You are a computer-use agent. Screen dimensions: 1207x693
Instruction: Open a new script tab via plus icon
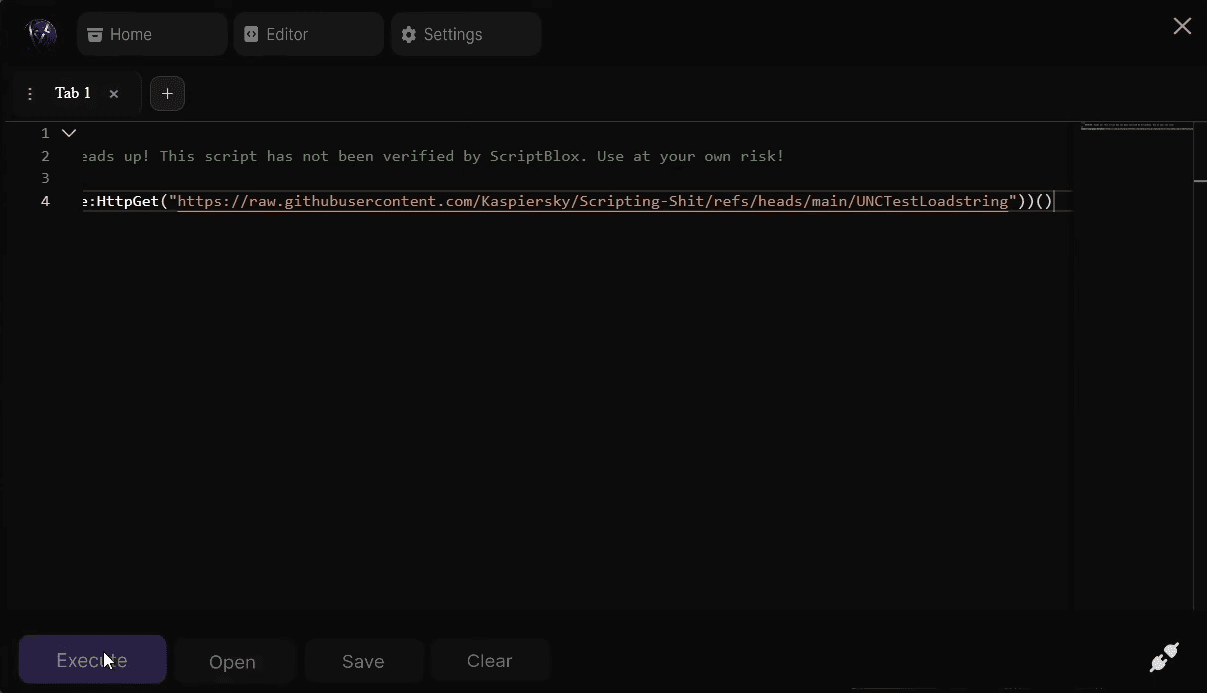[x=167, y=93]
